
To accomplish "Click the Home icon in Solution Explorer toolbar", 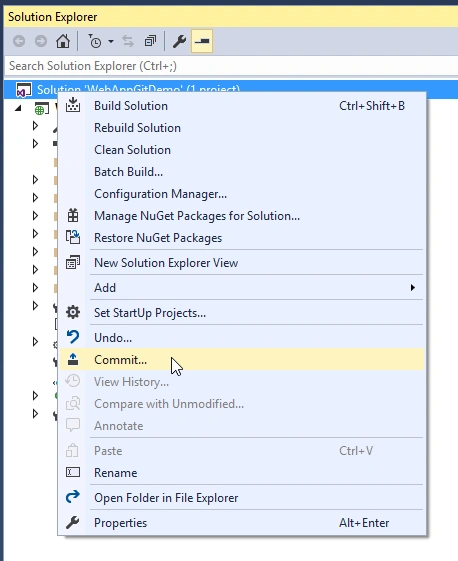I will coord(63,42).
